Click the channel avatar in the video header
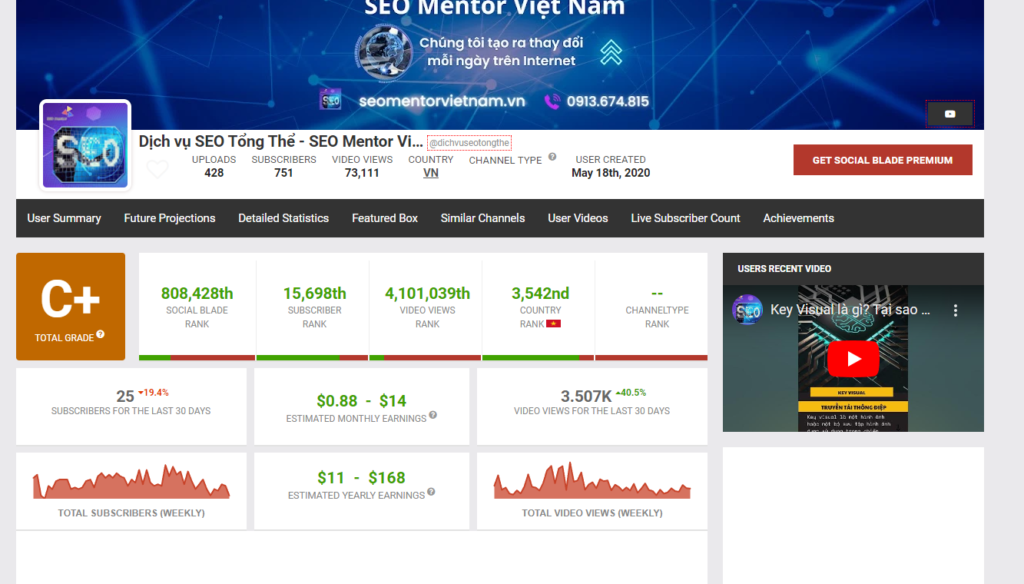1024x584 pixels. click(747, 310)
